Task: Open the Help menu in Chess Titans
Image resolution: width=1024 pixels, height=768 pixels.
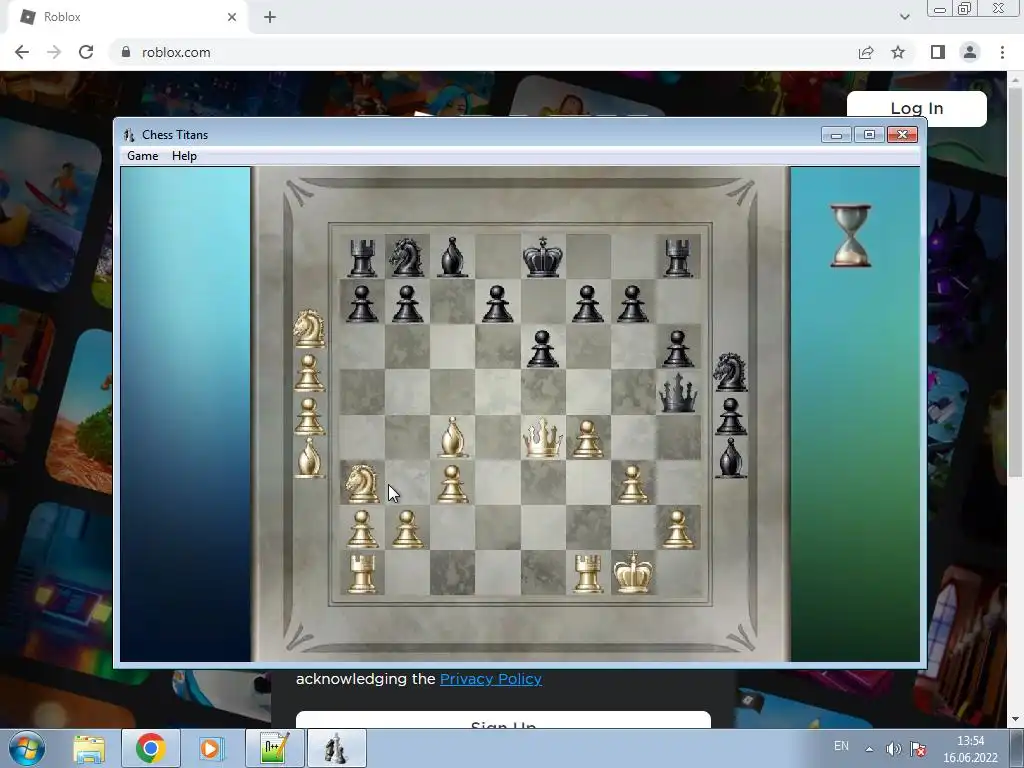Action: [x=184, y=156]
